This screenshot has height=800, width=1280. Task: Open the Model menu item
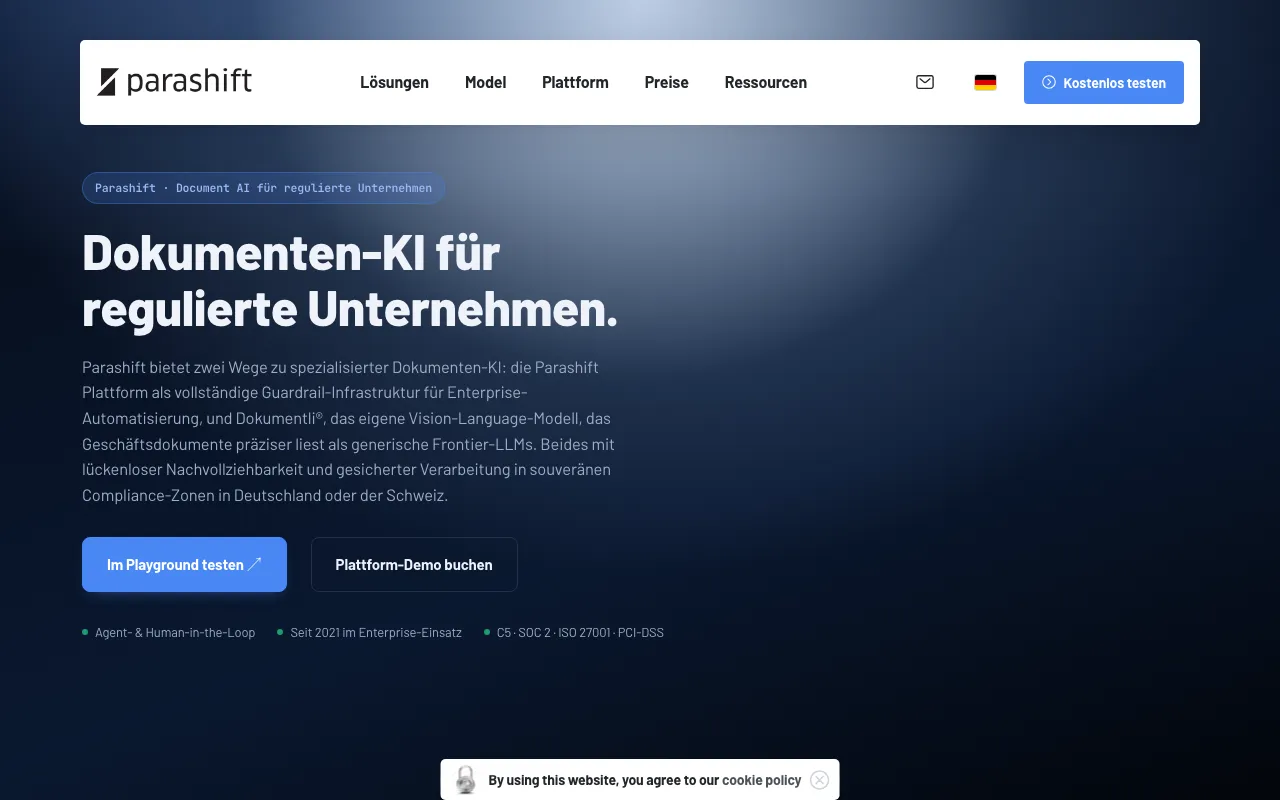(x=485, y=82)
